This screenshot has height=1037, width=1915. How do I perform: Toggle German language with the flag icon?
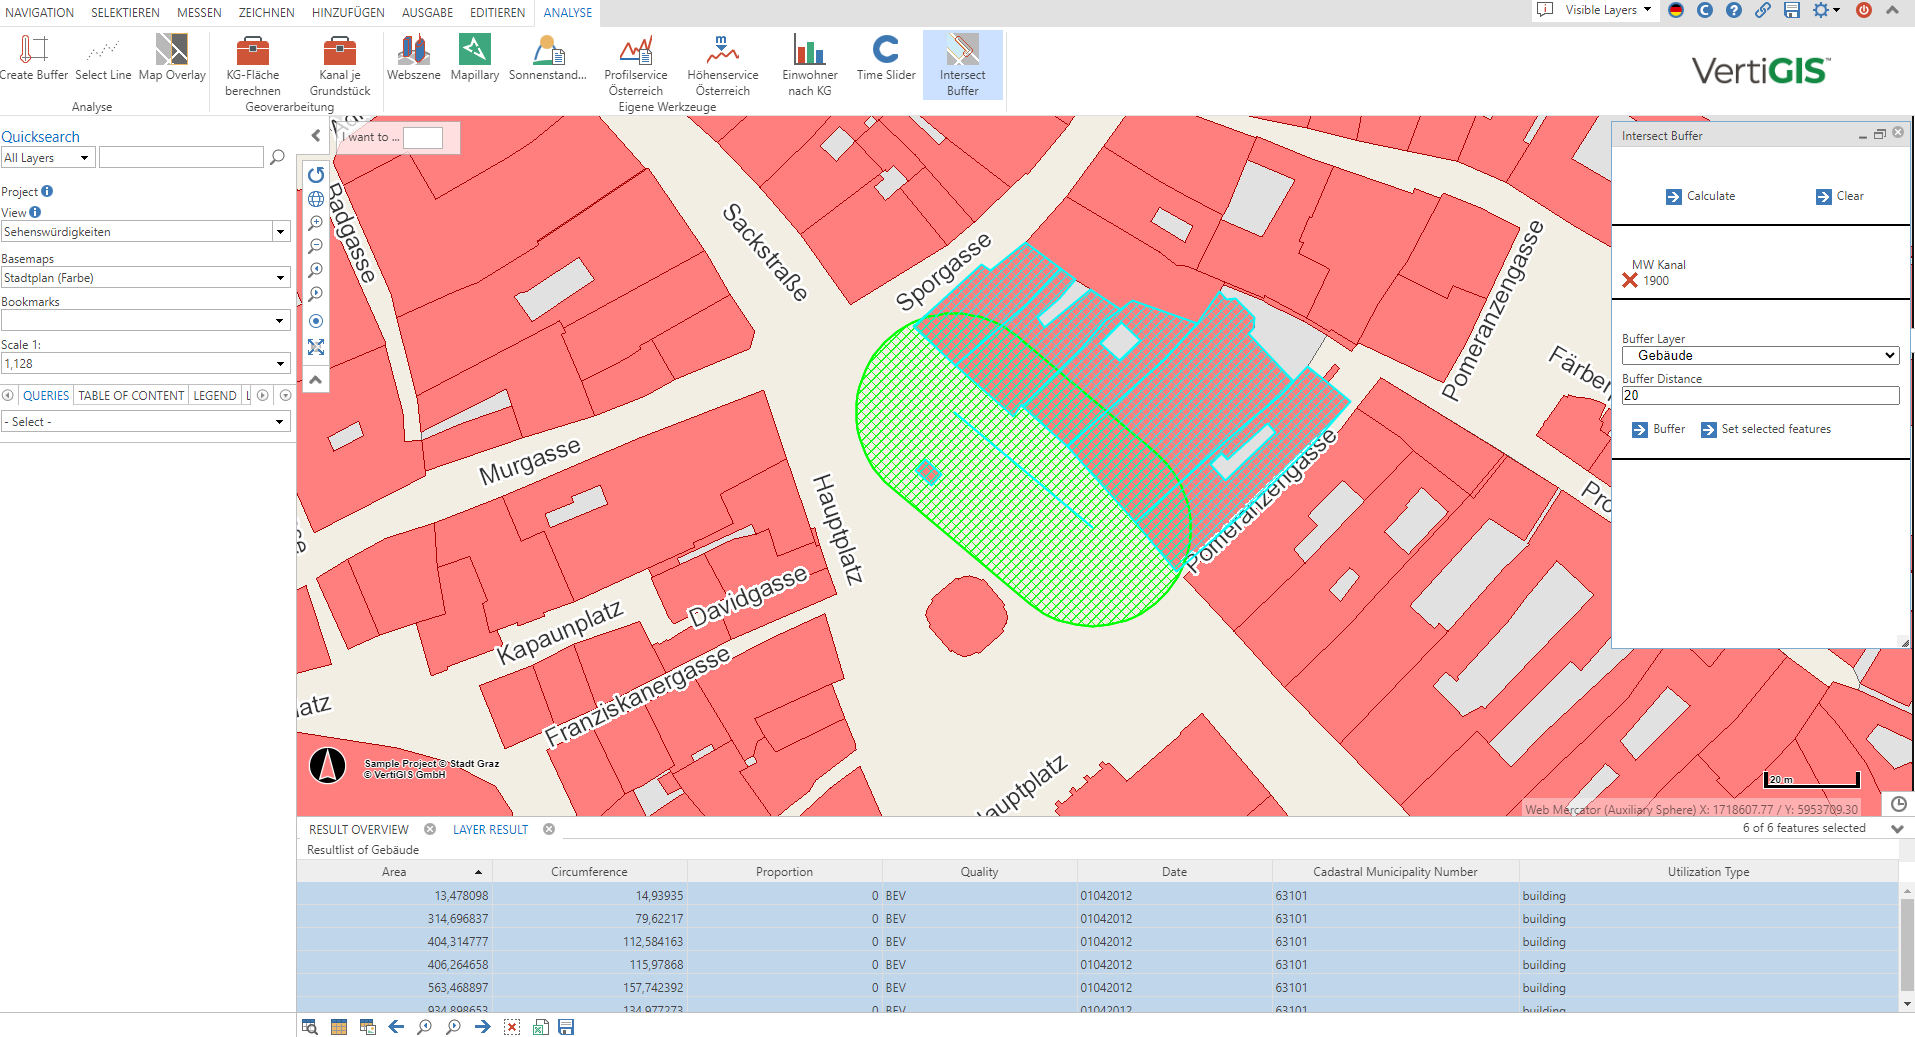pos(1676,10)
